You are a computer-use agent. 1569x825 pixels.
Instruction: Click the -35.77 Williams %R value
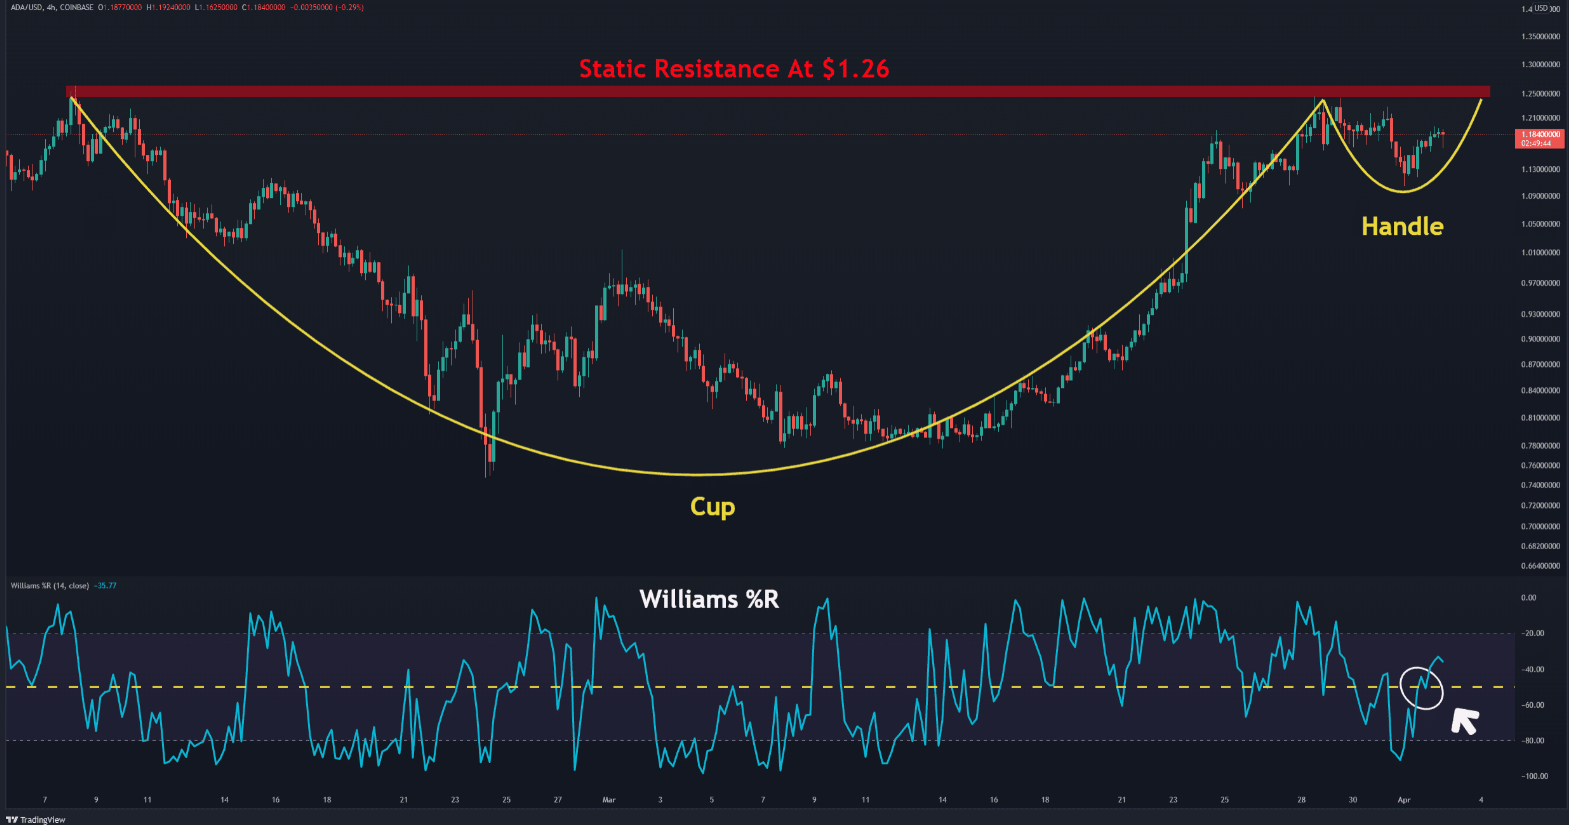[x=105, y=586]
